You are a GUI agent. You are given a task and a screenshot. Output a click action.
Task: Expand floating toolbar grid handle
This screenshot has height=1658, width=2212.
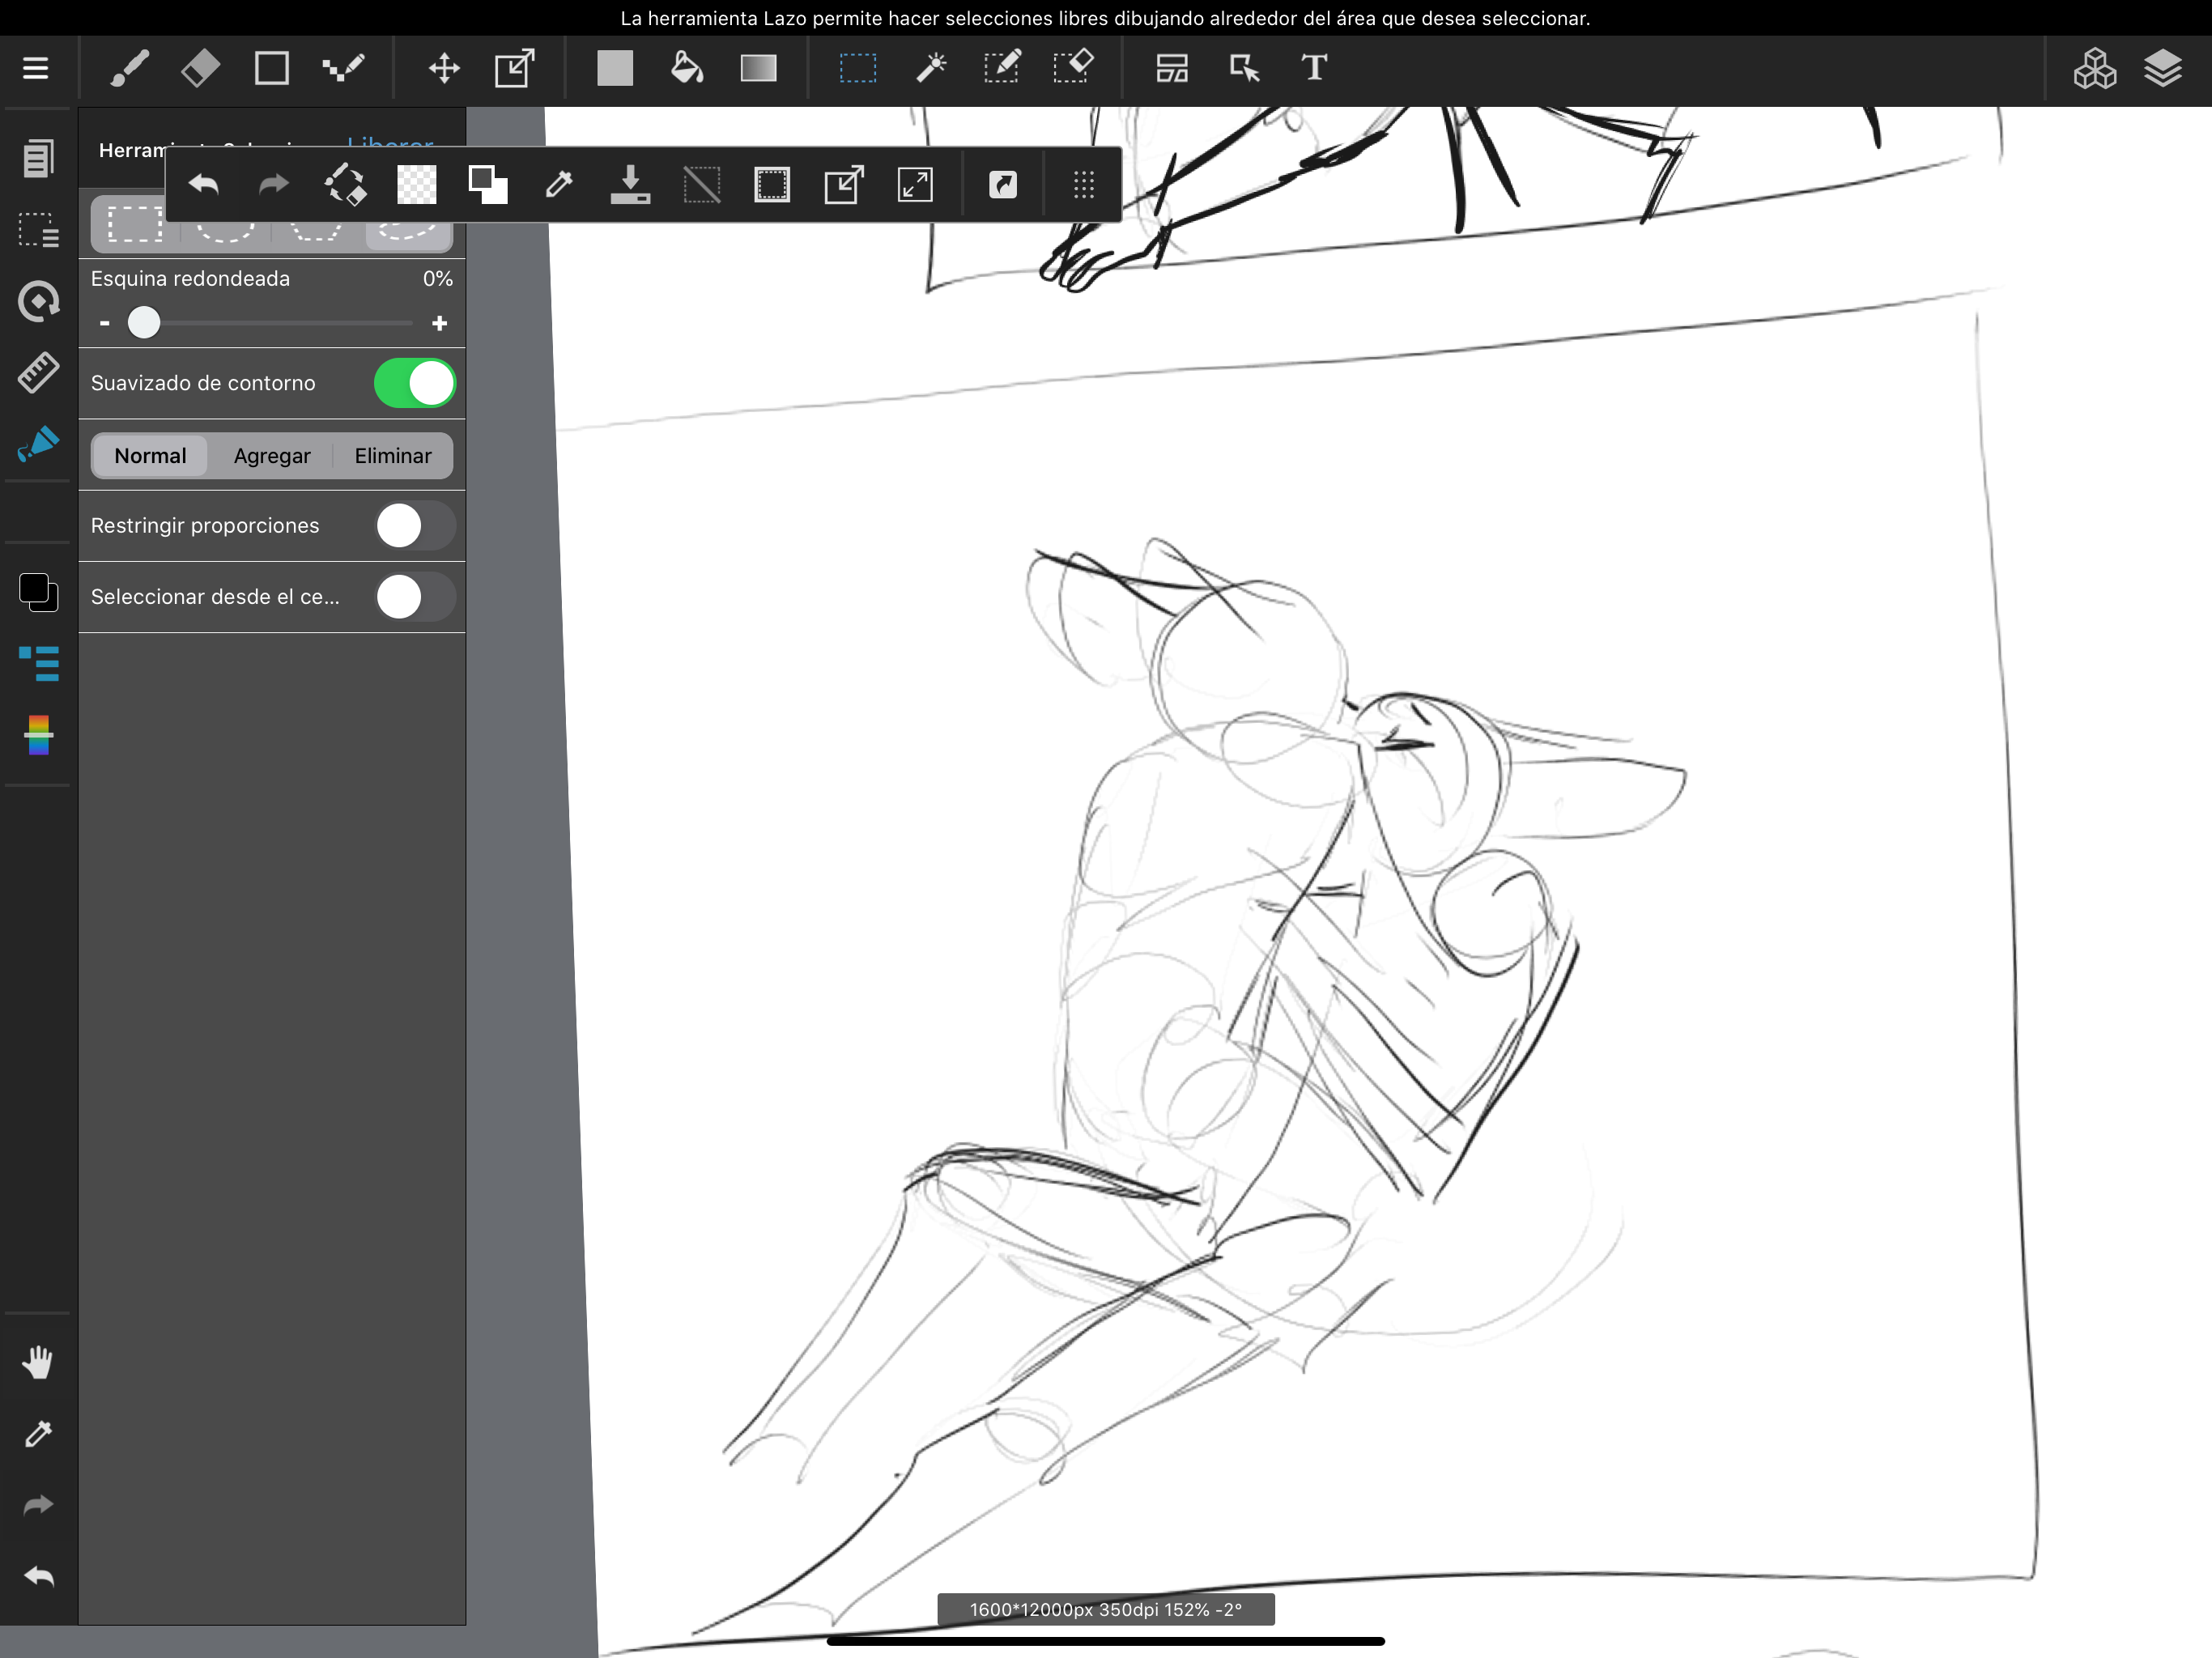coord(1083,185)
